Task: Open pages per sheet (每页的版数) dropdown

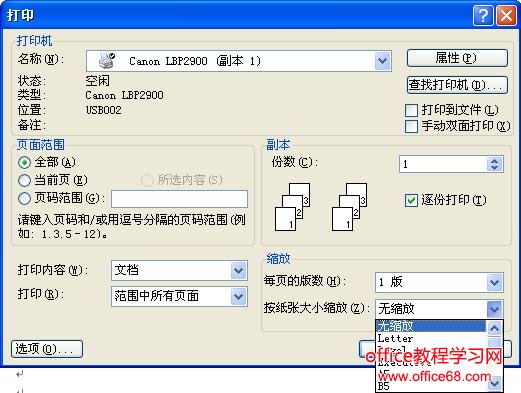Action: point(494,283)
